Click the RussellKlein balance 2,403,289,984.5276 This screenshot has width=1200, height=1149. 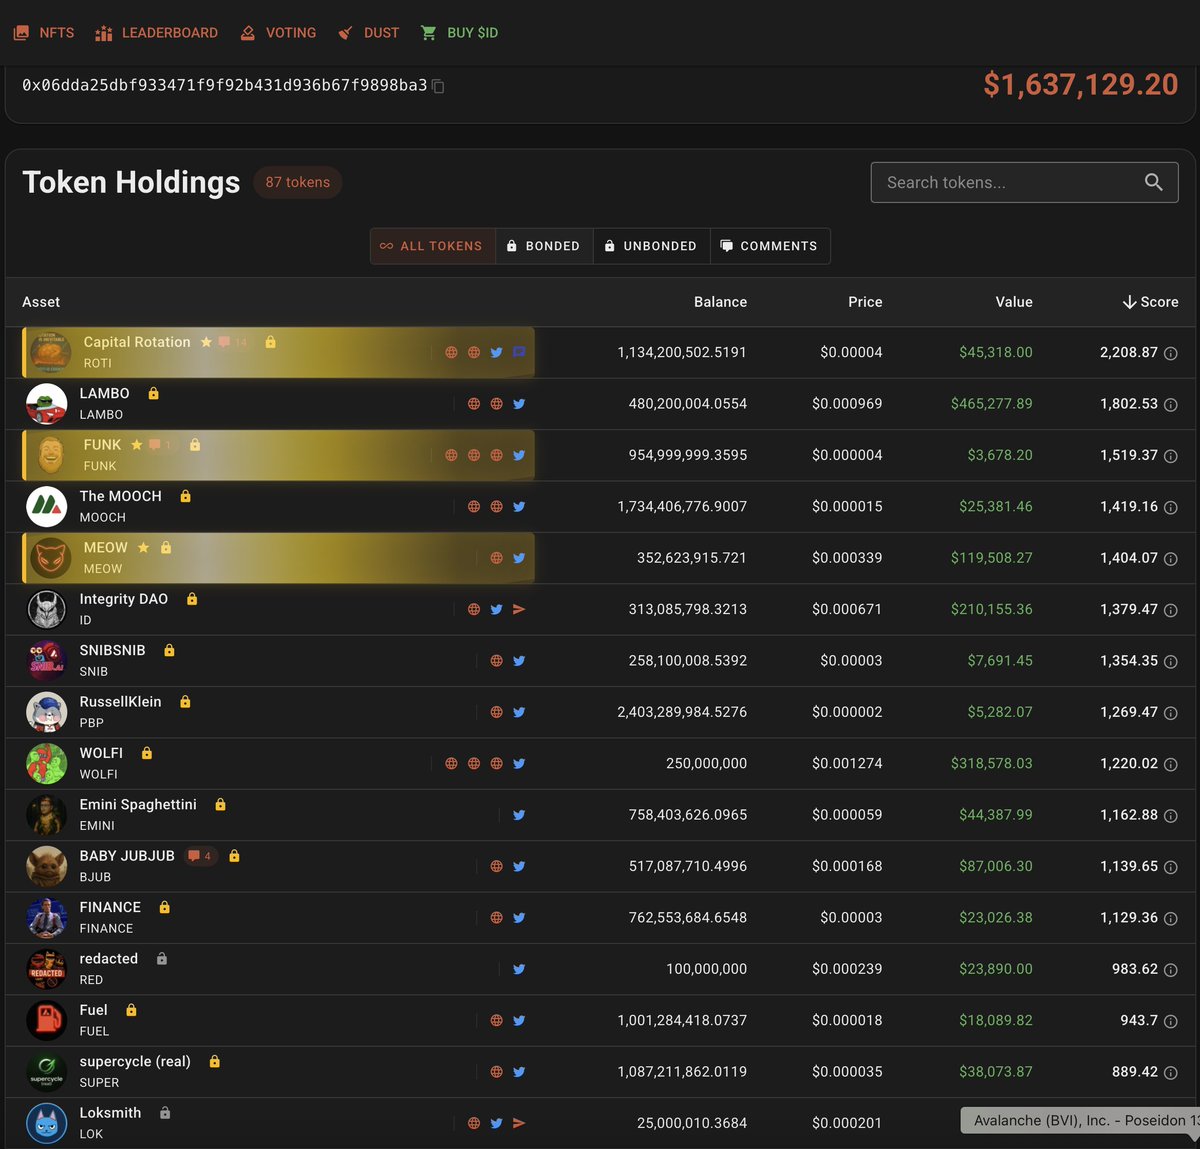pos(682,712)
